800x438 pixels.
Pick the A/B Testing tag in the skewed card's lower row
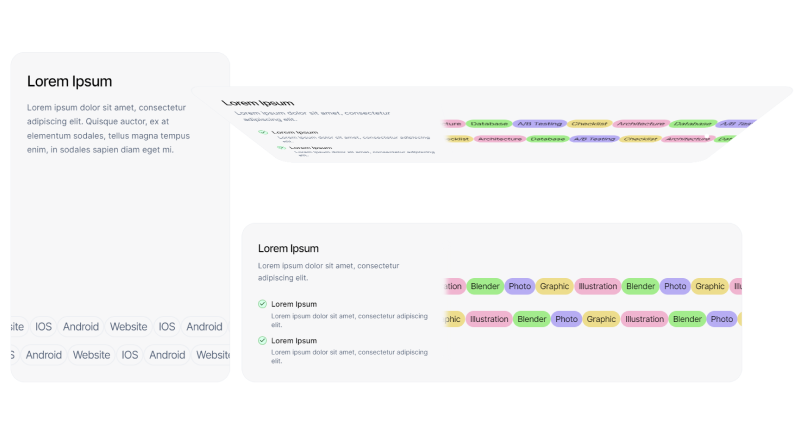pyautogui.click(x=593, y=139)
